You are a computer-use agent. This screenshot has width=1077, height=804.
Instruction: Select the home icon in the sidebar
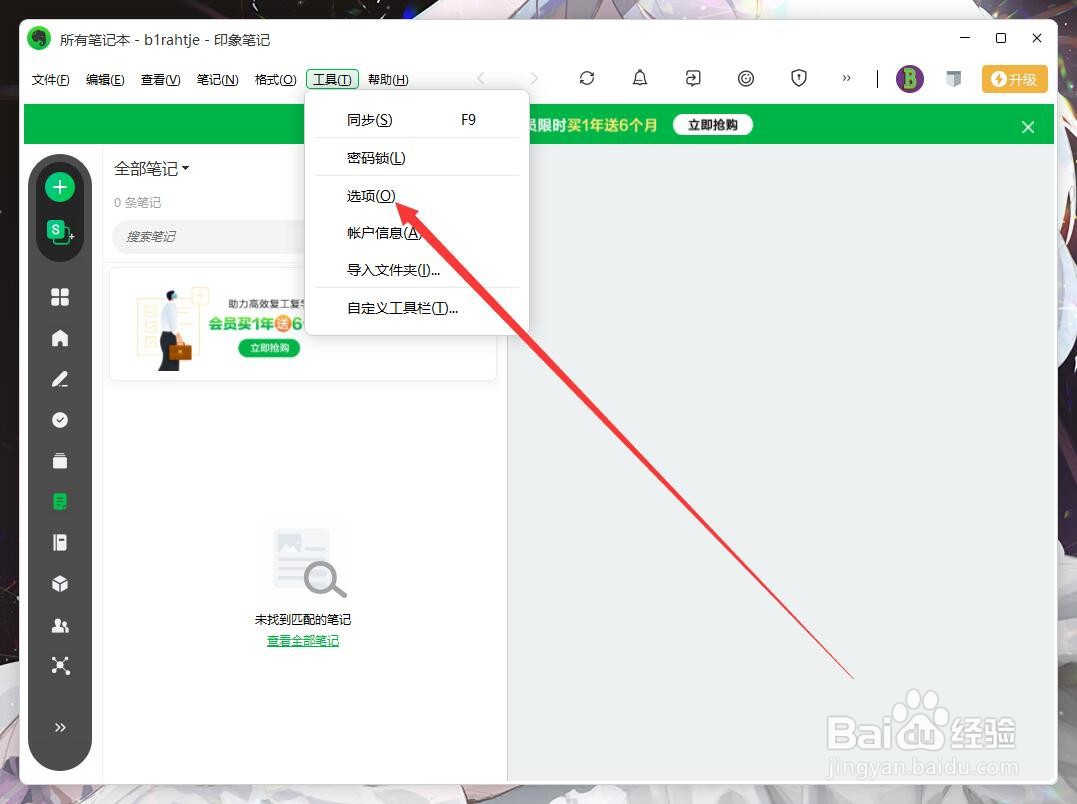click(x=60, y=338)
